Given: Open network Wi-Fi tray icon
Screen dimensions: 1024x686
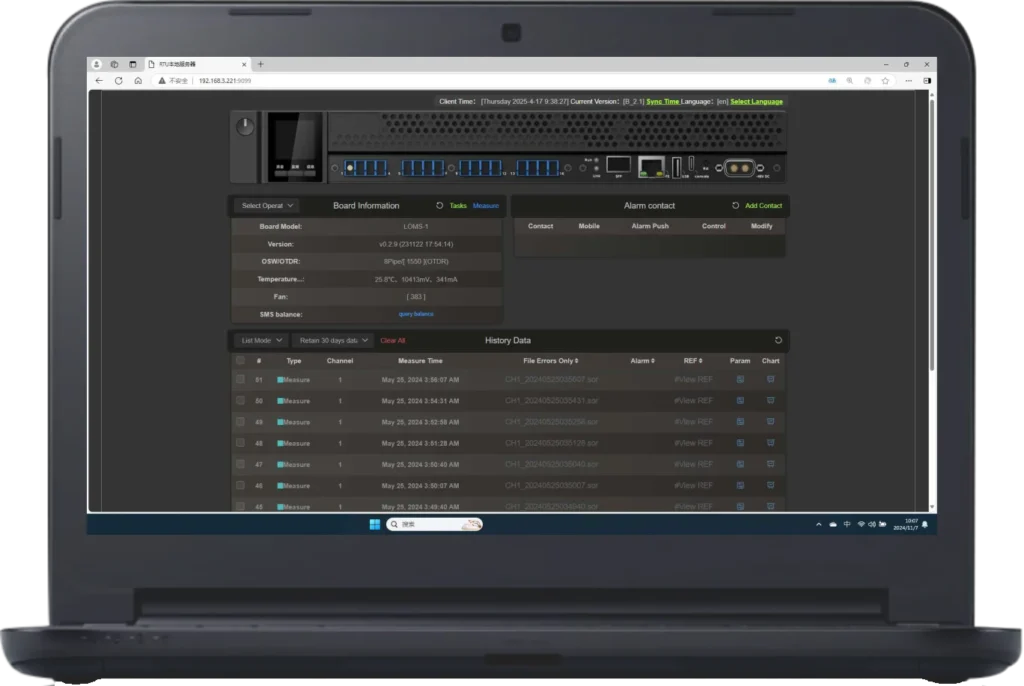Looking at the screenshot, I should [x=861, y=525].
